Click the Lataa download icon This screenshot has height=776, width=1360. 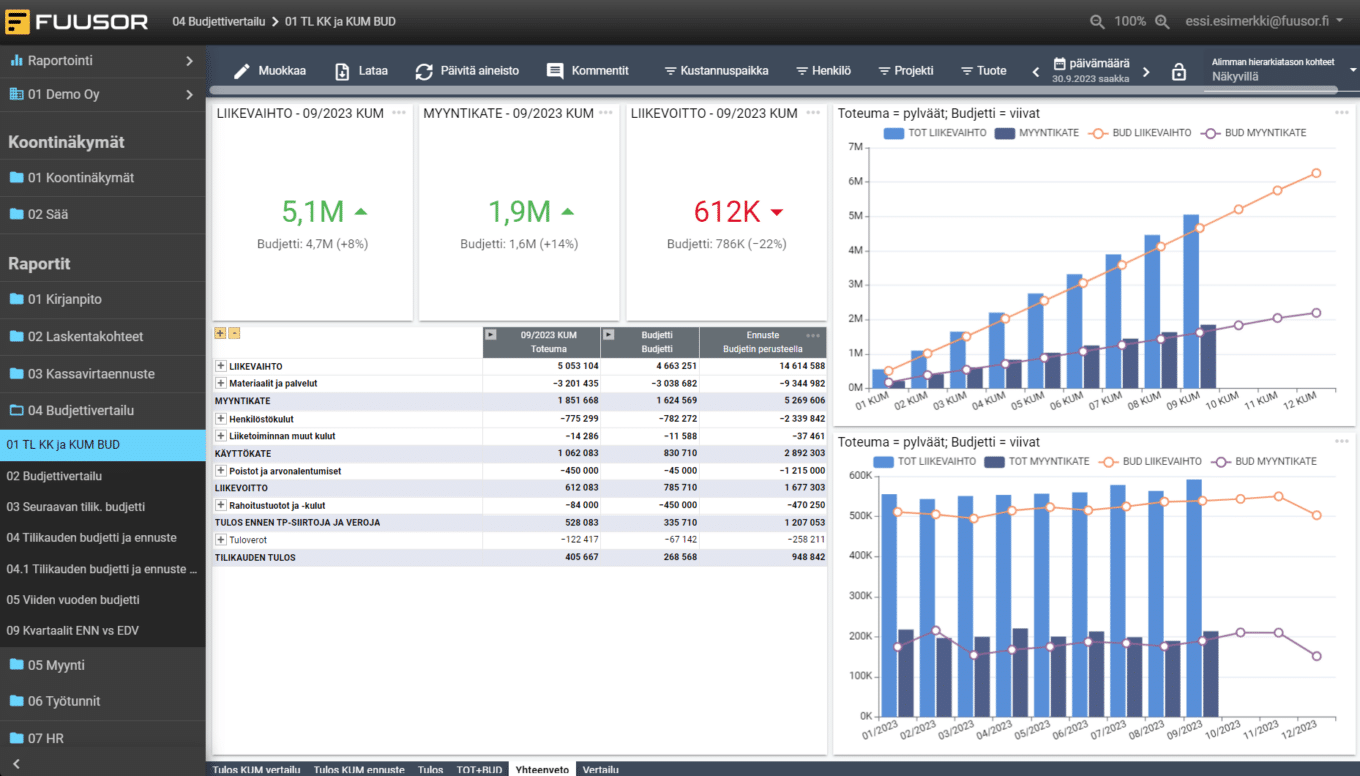point(342,71)
